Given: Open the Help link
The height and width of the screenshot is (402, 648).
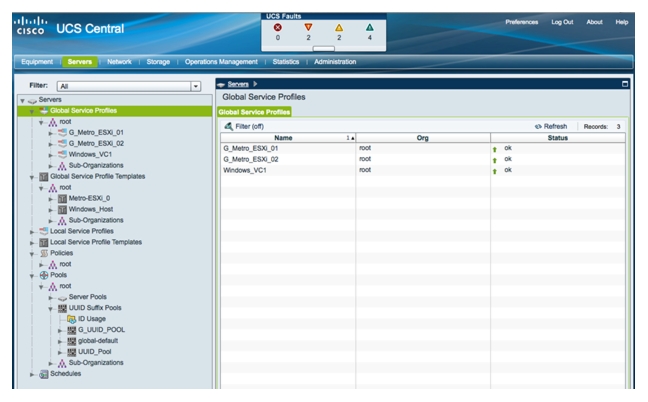Looking at the screenshot, I should pyautogui.click(x=622, y=22).
